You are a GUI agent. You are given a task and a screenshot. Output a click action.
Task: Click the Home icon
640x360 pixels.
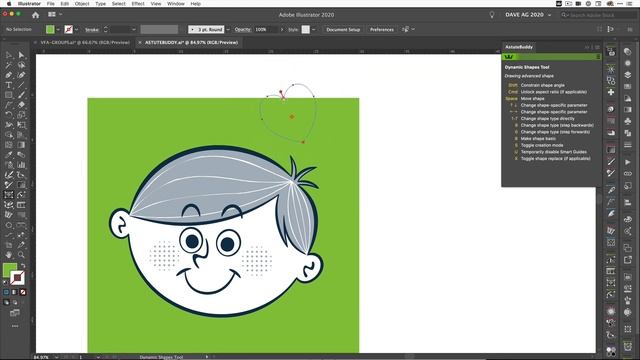click(36, 15)
